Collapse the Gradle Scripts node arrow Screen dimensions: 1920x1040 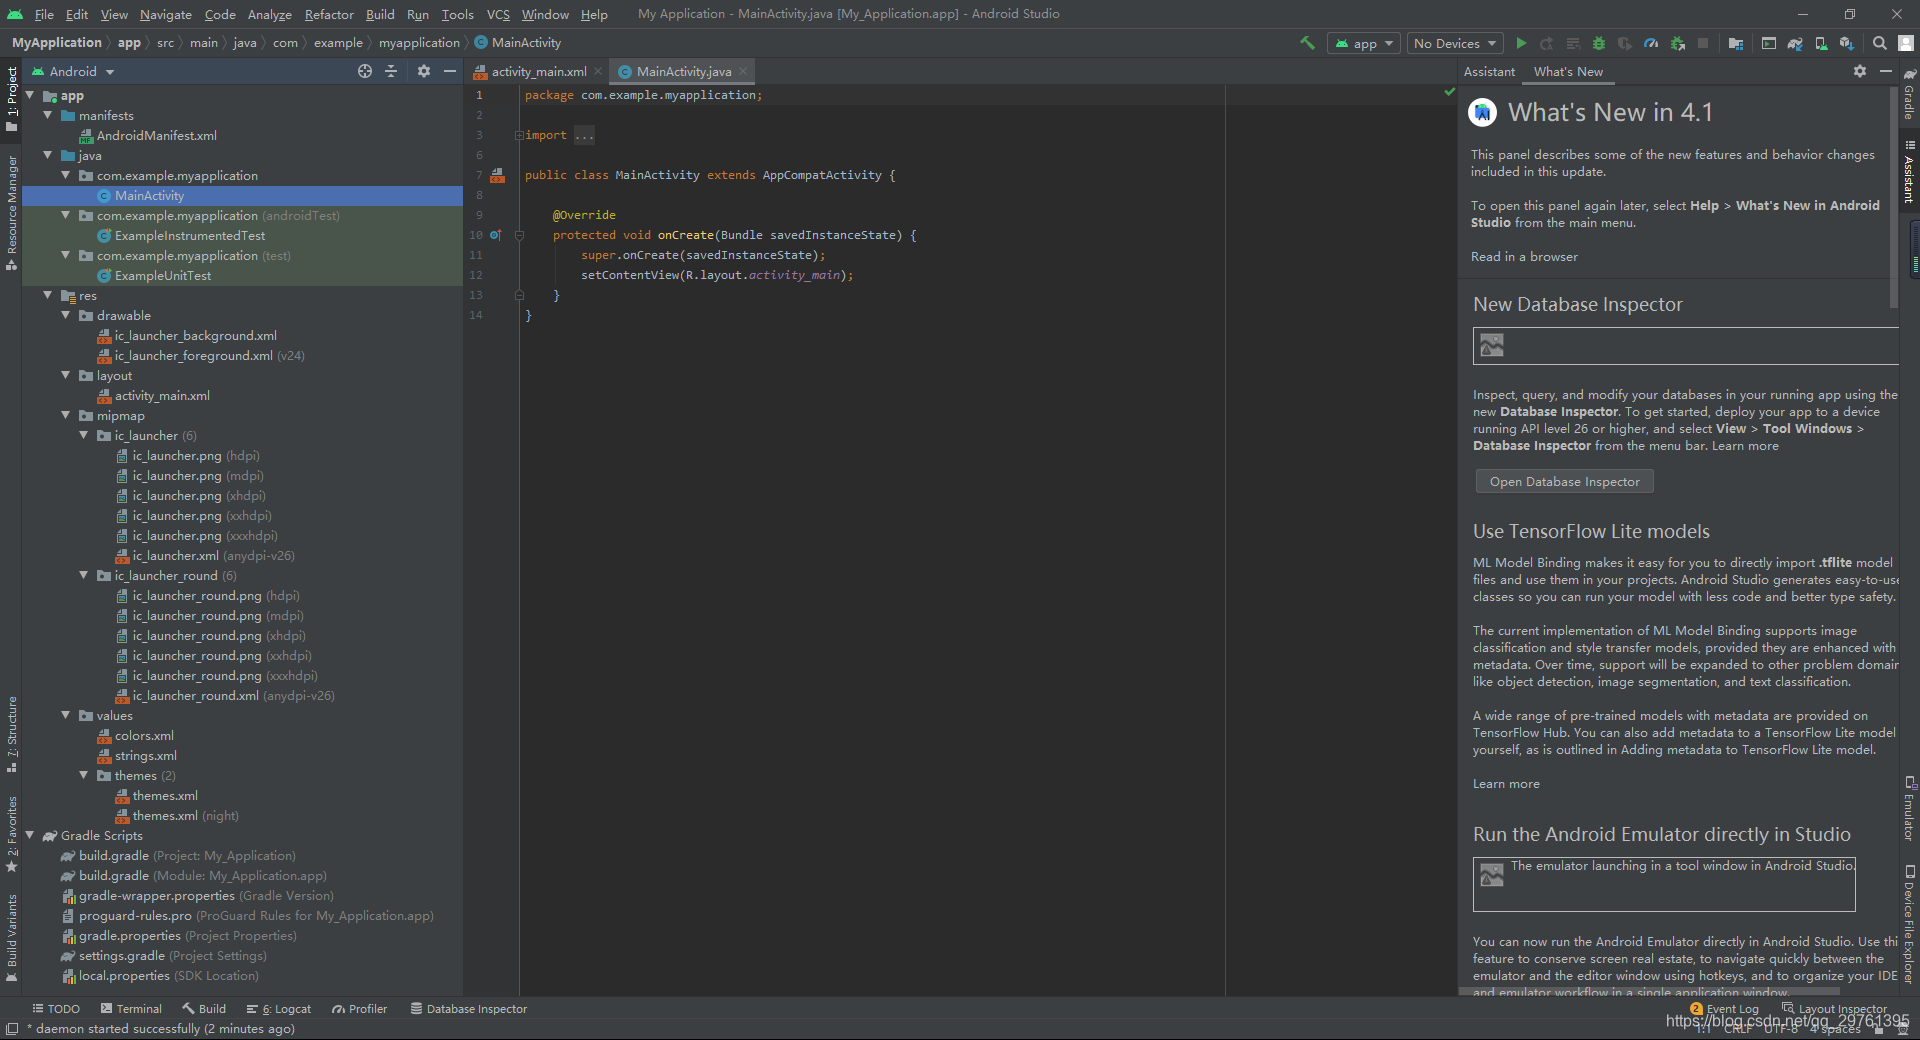[29, 835]
